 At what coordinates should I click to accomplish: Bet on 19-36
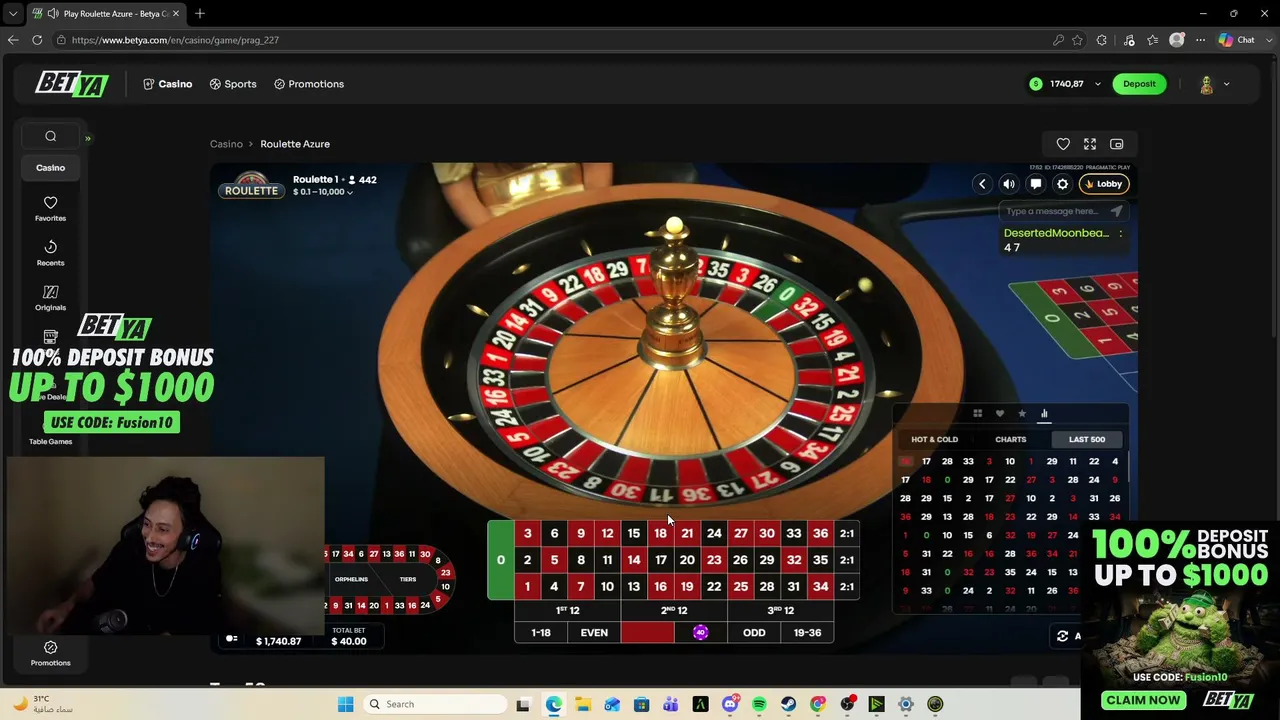coord(807,632)
